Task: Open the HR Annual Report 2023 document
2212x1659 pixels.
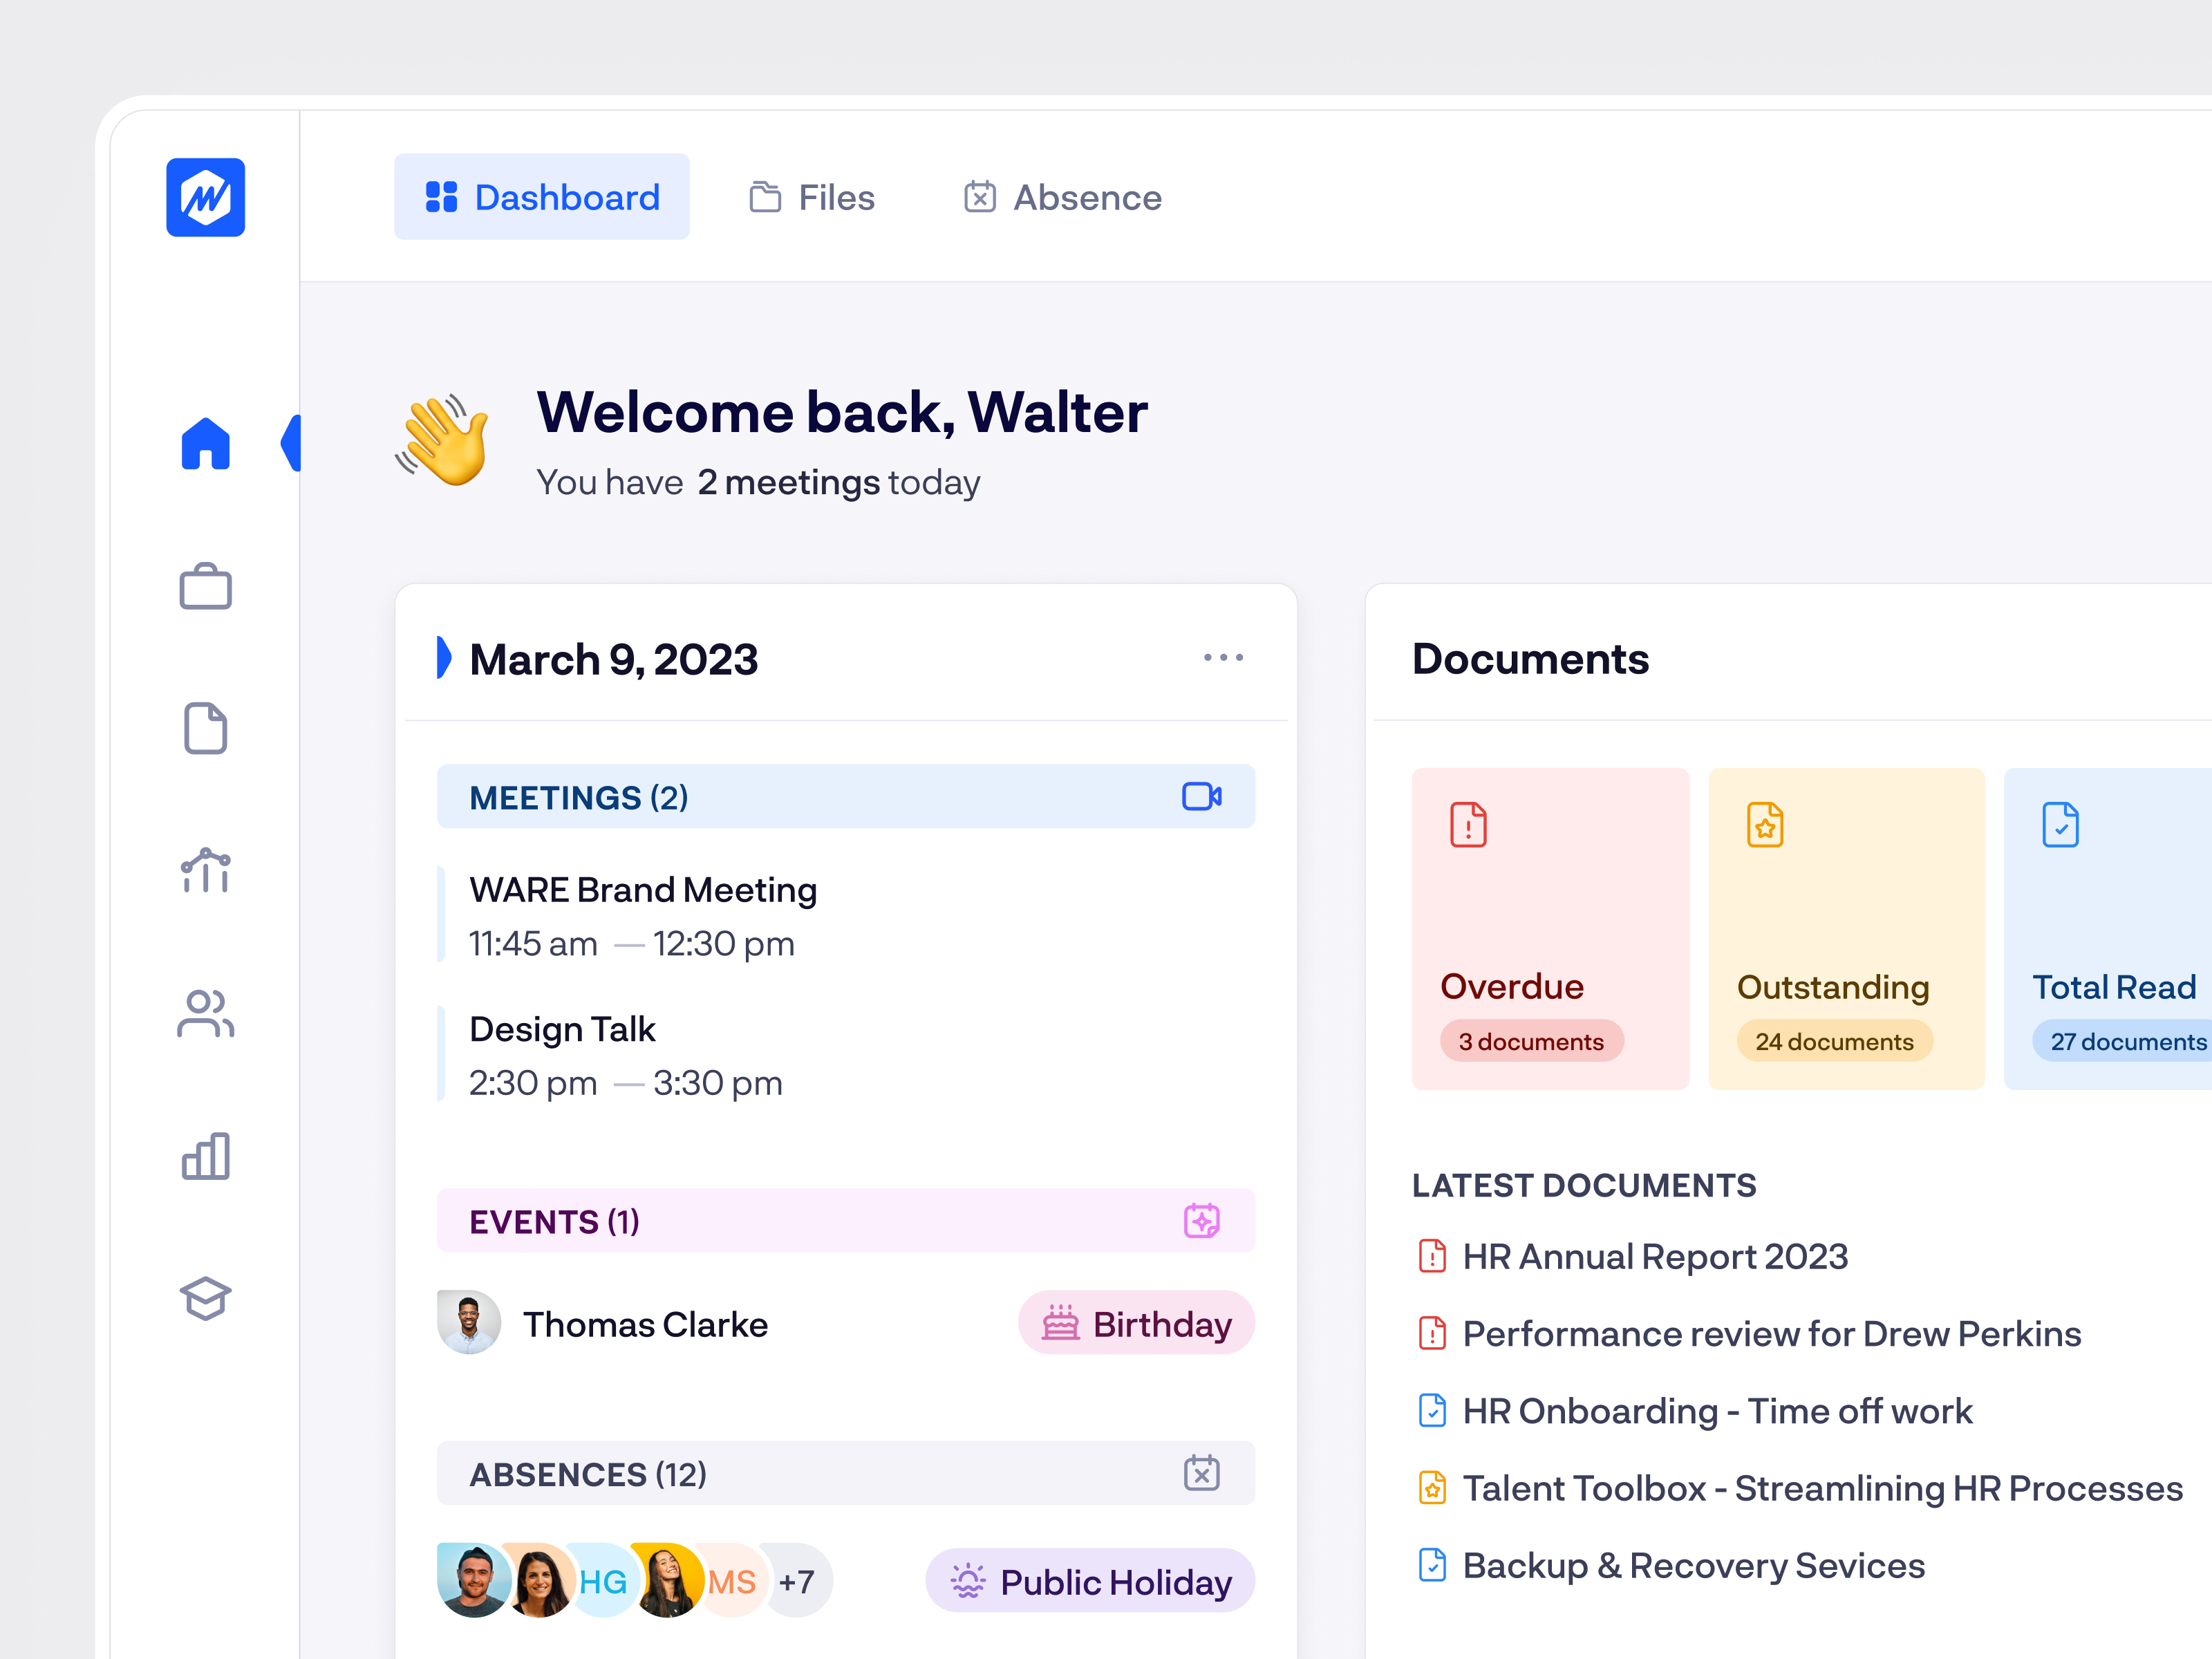Action: [1654, 1256]
